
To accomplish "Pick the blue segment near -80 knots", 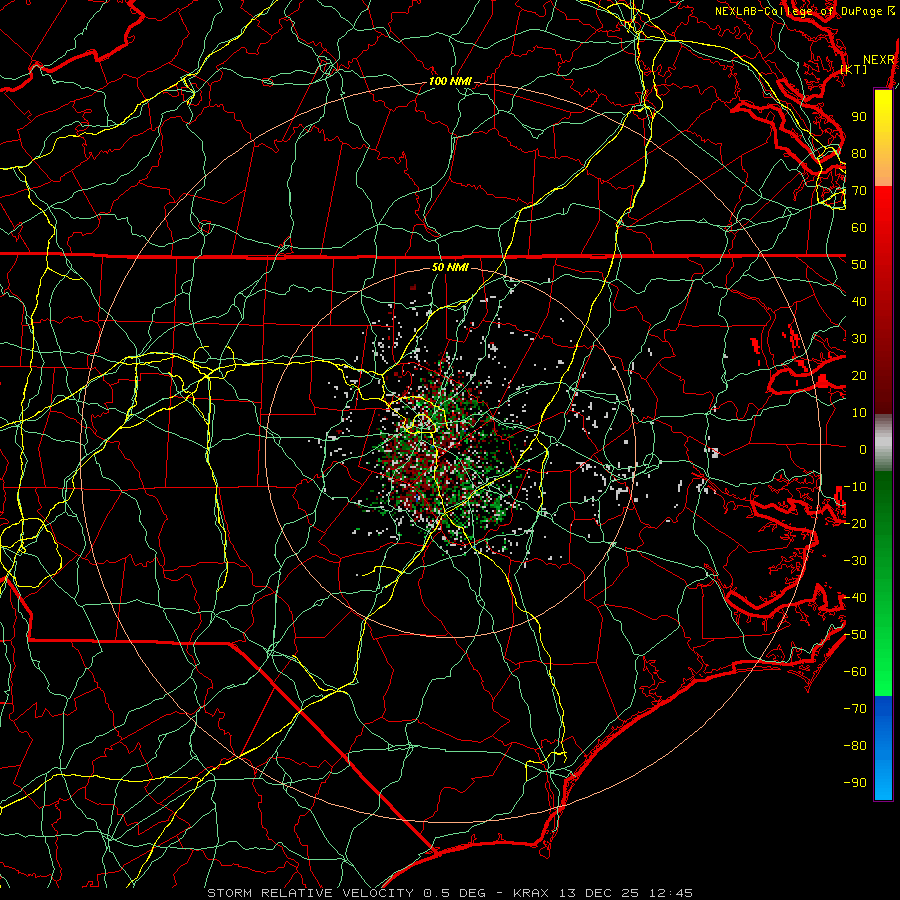I will 883,746.
